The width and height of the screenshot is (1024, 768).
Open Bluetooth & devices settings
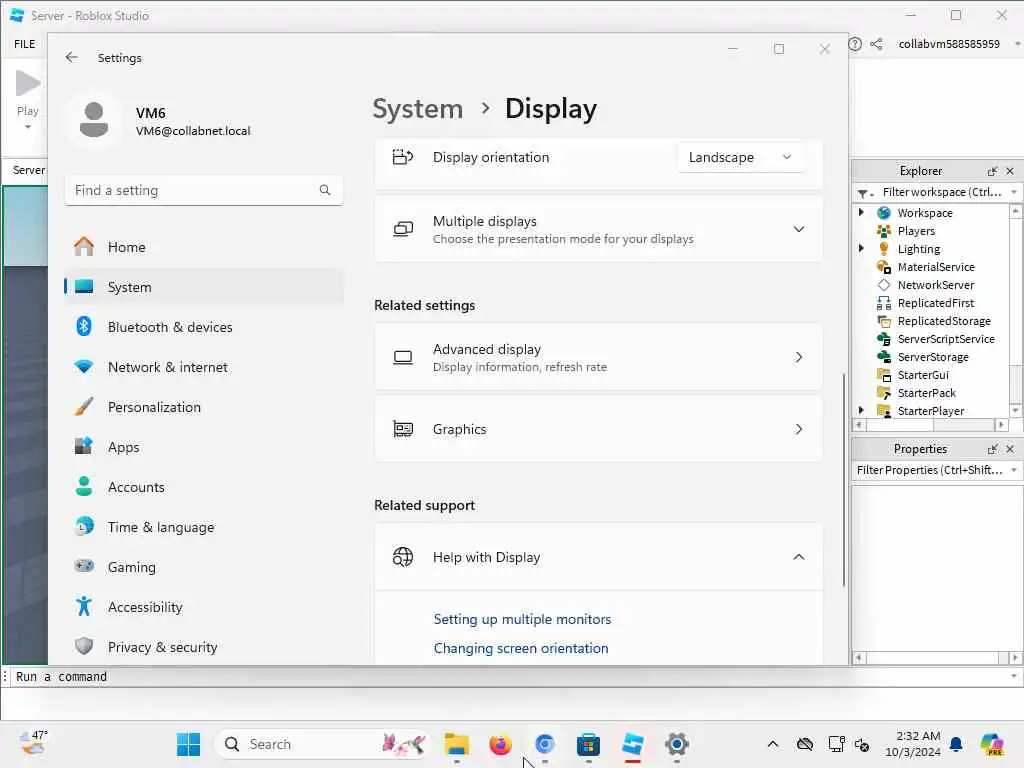[x=204, y=327]
